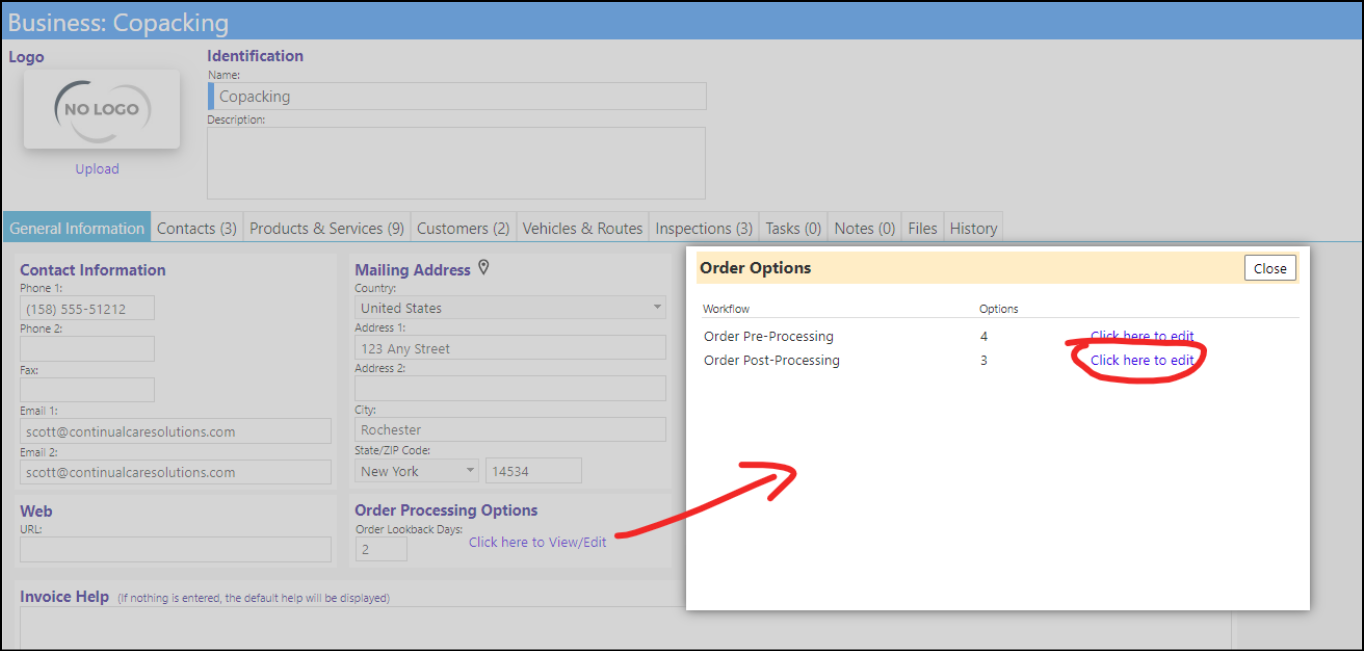The width and height of the screenshot is (1364, 651).
Task: Select the 'Order Post-Processing' workflow text
Action: coord(772,360)
